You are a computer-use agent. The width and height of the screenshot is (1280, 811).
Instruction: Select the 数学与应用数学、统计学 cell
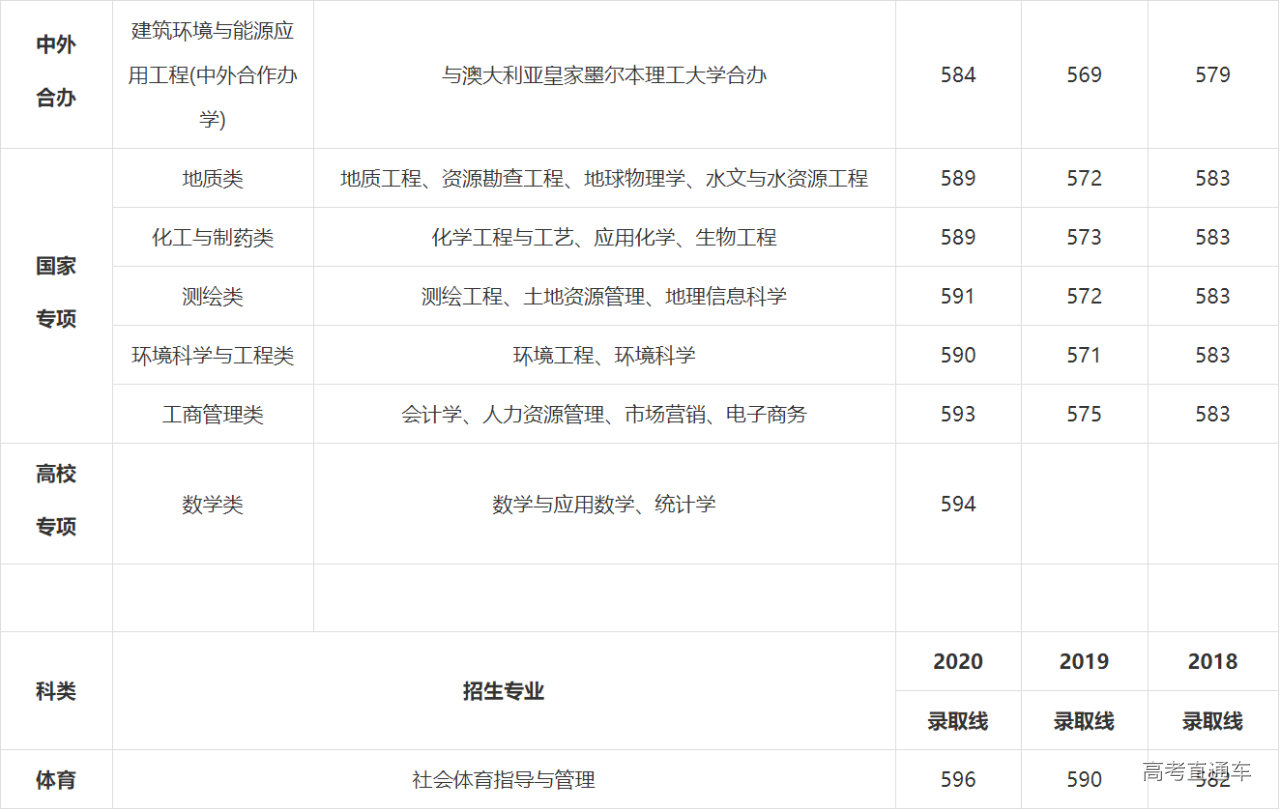point(604,505)
